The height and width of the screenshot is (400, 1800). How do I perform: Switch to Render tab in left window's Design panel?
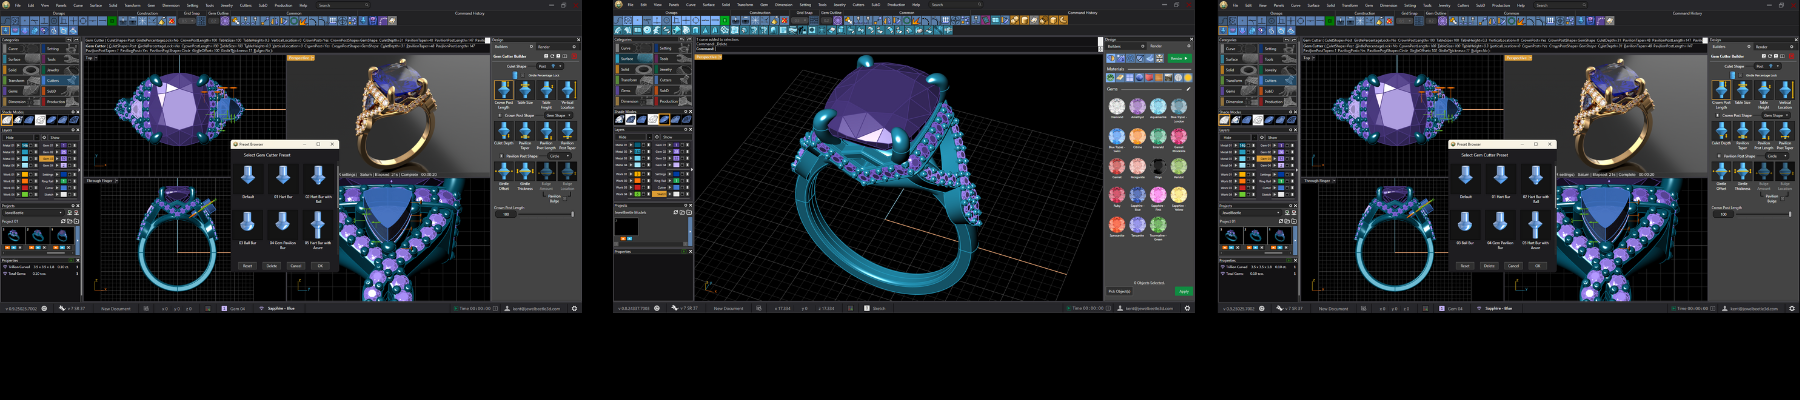(x=544, y=46)
